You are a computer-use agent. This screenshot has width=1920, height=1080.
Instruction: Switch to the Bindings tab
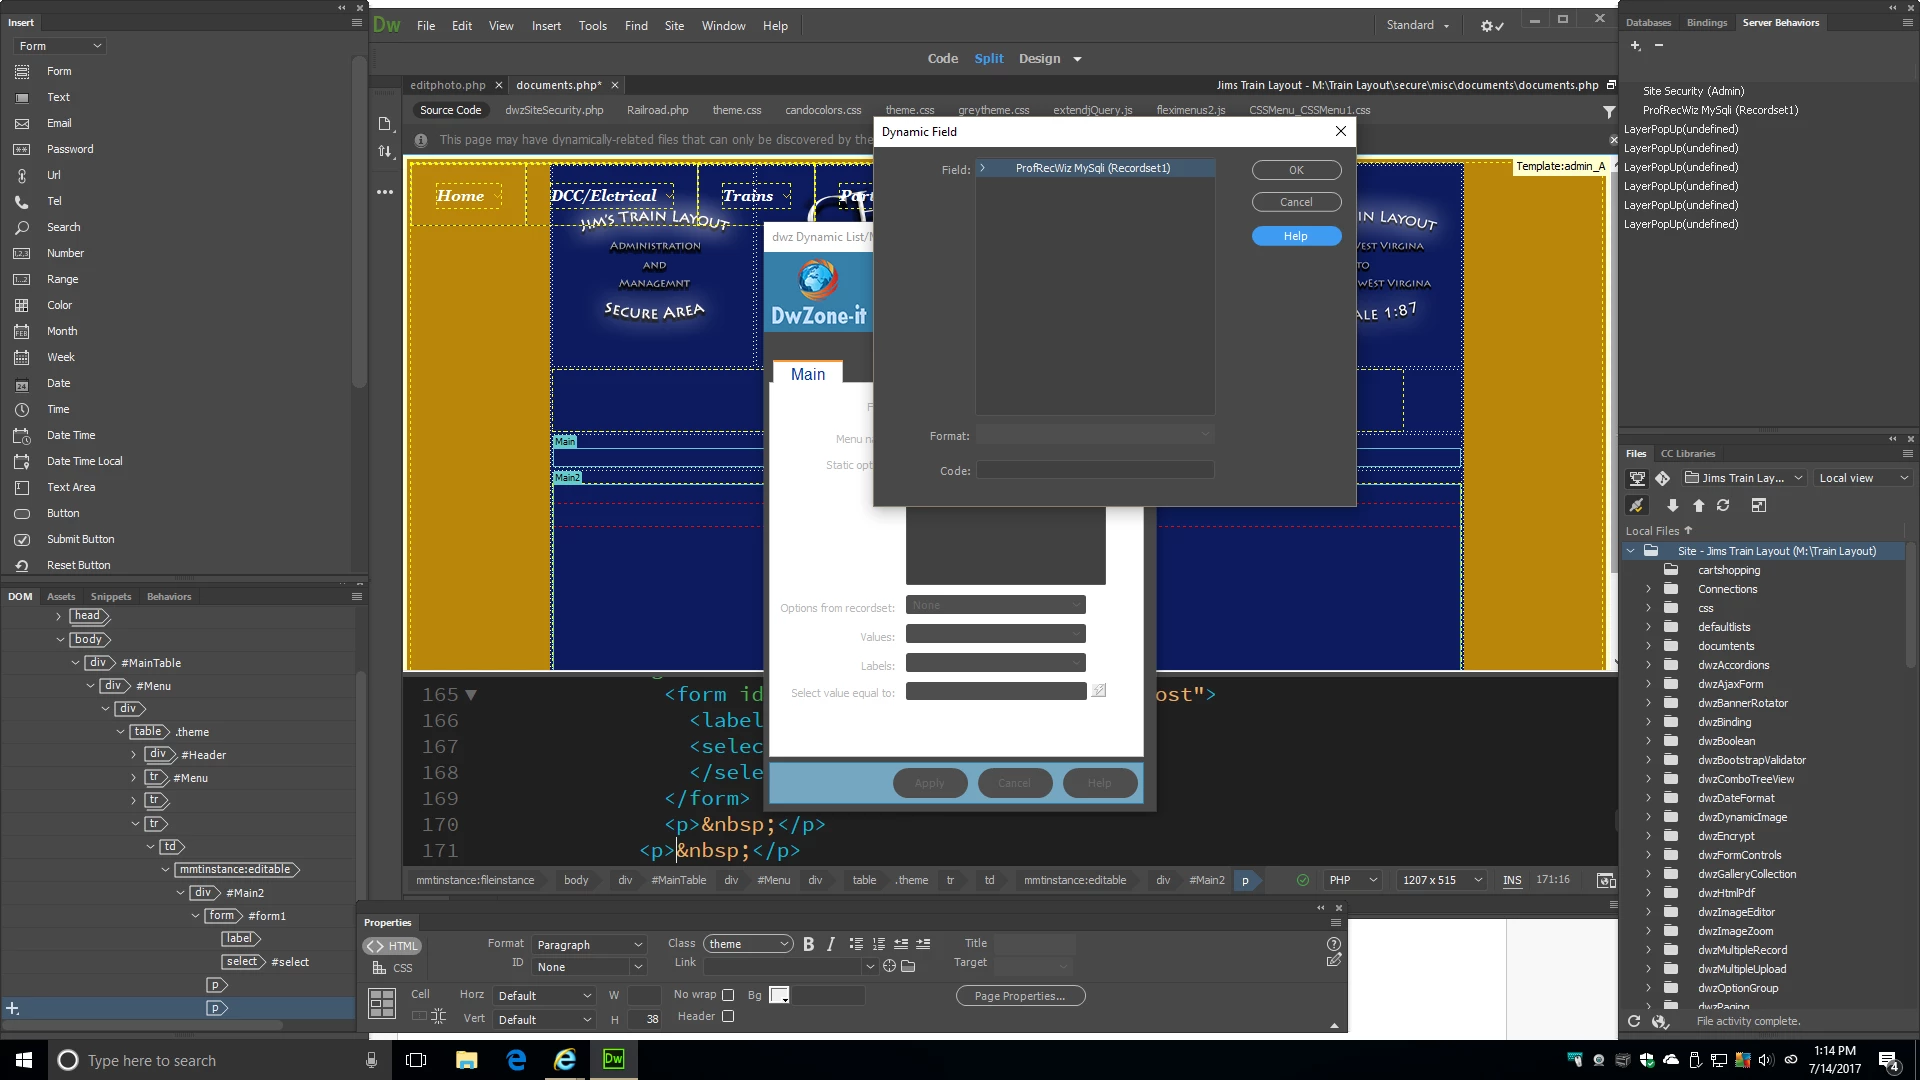[x=1706, y=22]
